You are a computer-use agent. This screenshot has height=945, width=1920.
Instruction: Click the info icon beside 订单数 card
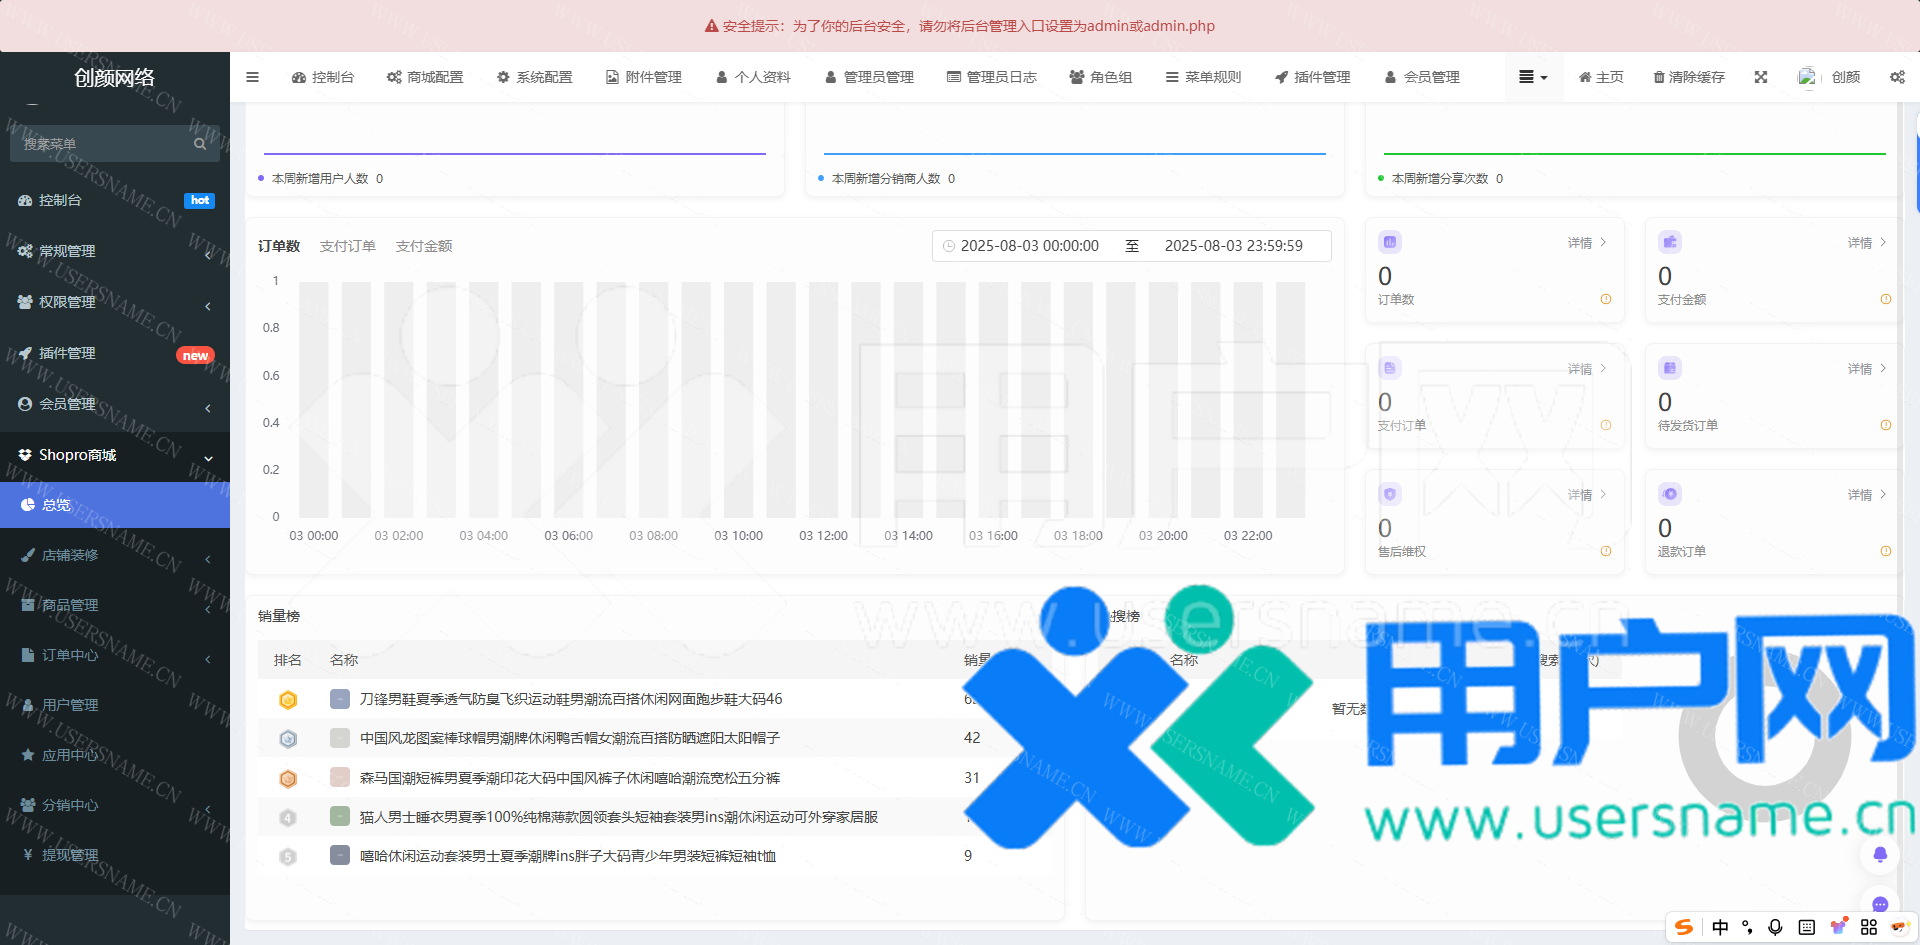[1606, 299]
